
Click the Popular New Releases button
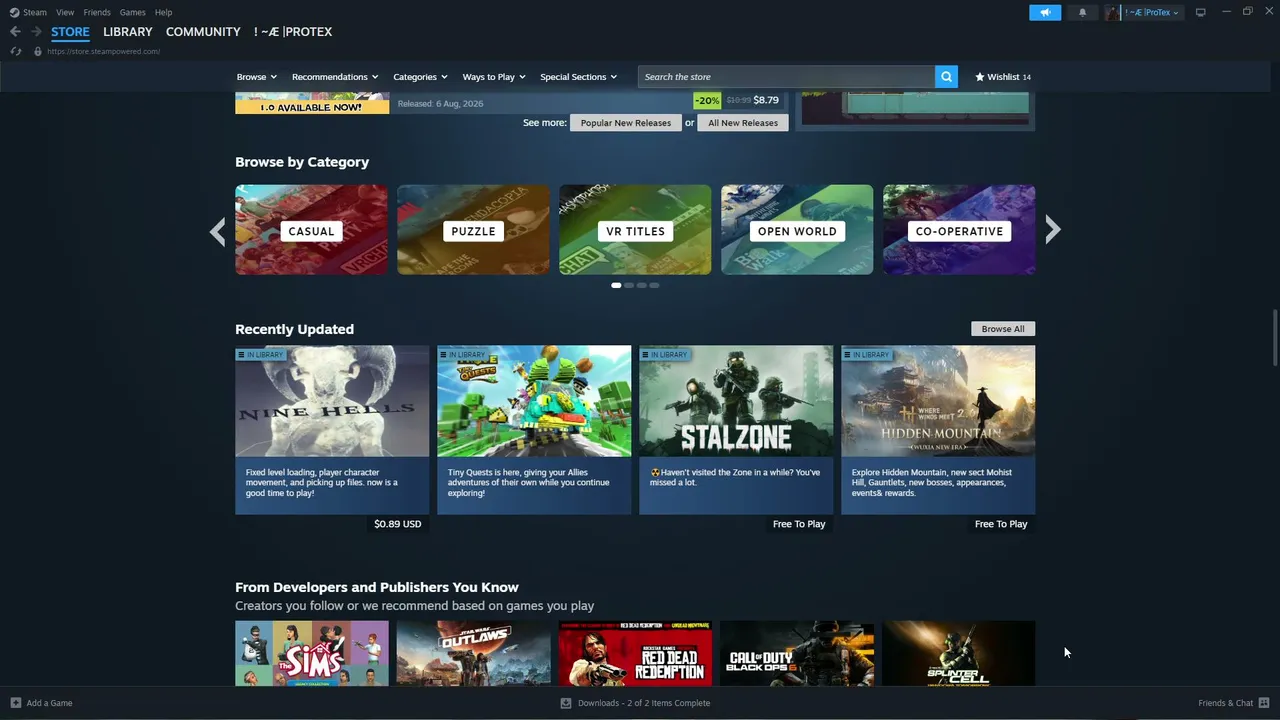[626, 123]
